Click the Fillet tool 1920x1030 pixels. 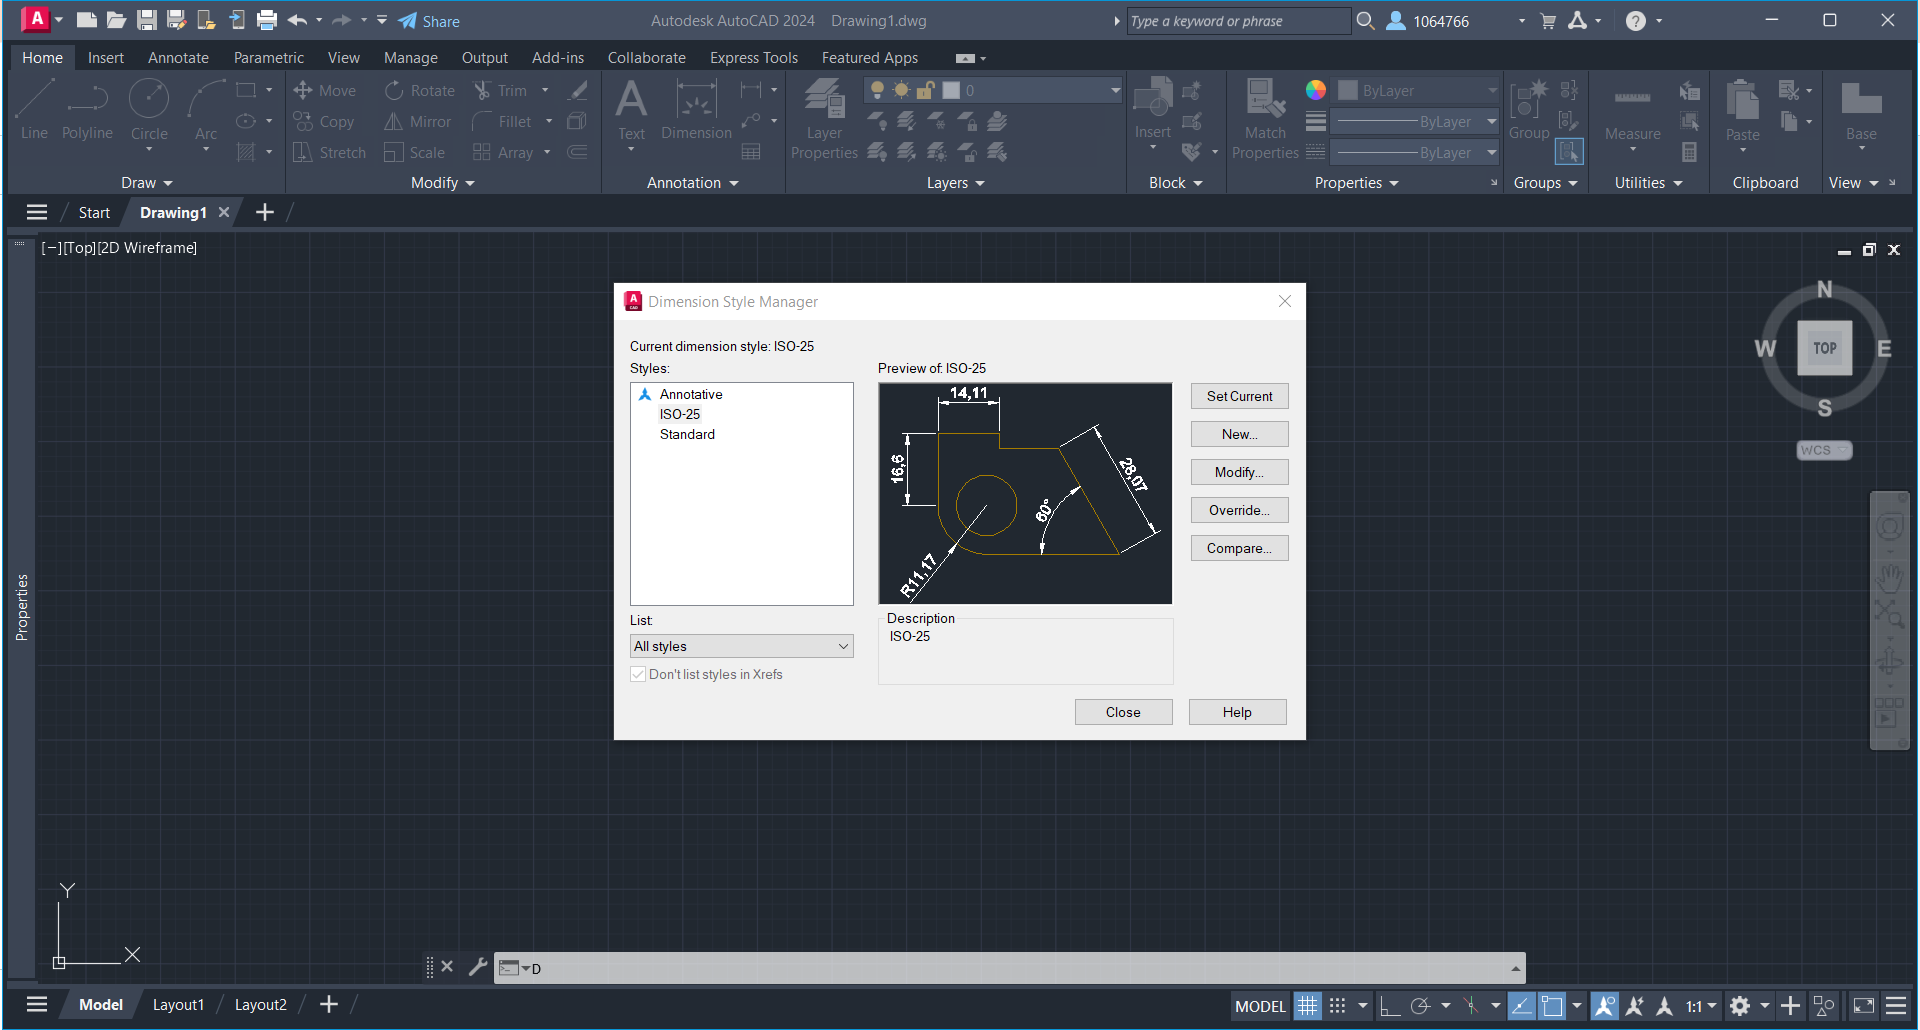(x=502, y=122)
